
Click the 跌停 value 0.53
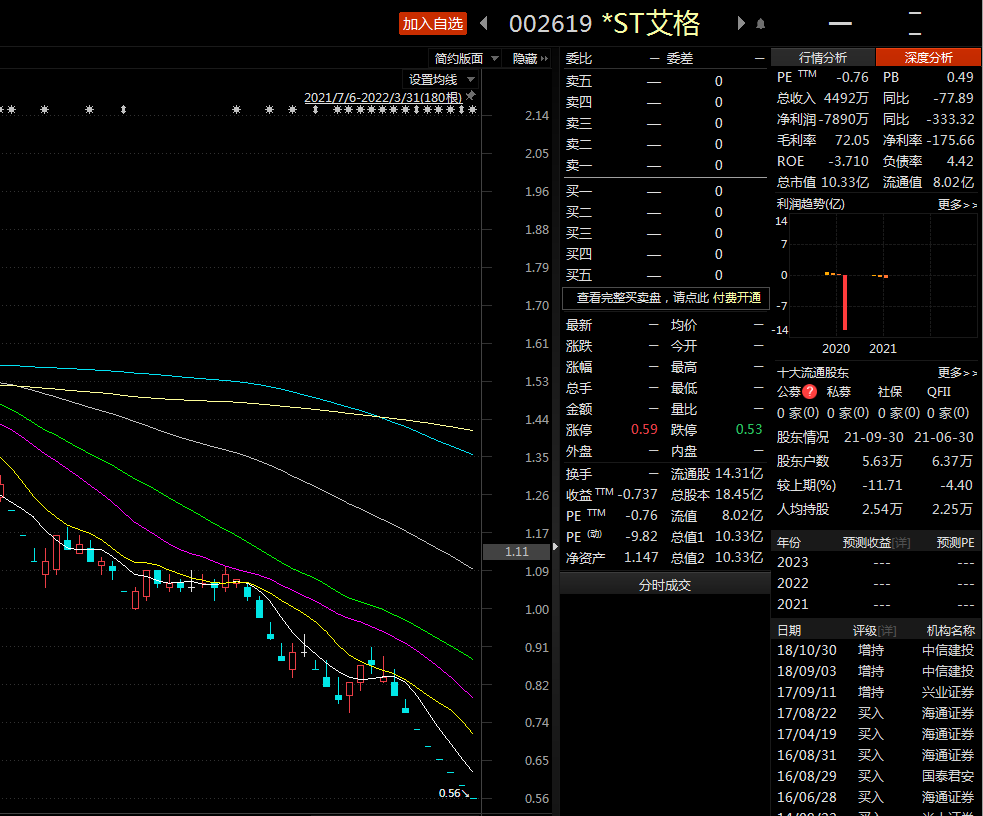749,430
